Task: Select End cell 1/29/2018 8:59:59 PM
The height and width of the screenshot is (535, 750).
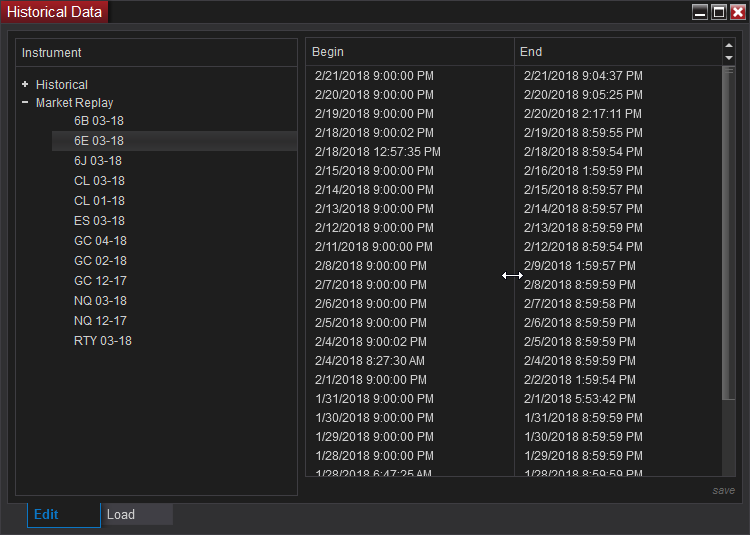Action: (584, 456)
